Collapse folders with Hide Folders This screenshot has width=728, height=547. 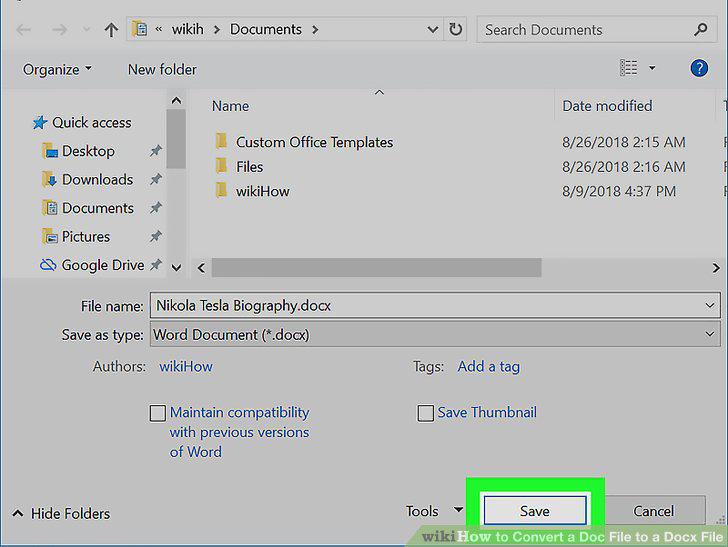pyautogui.click(x=61, y=514)
